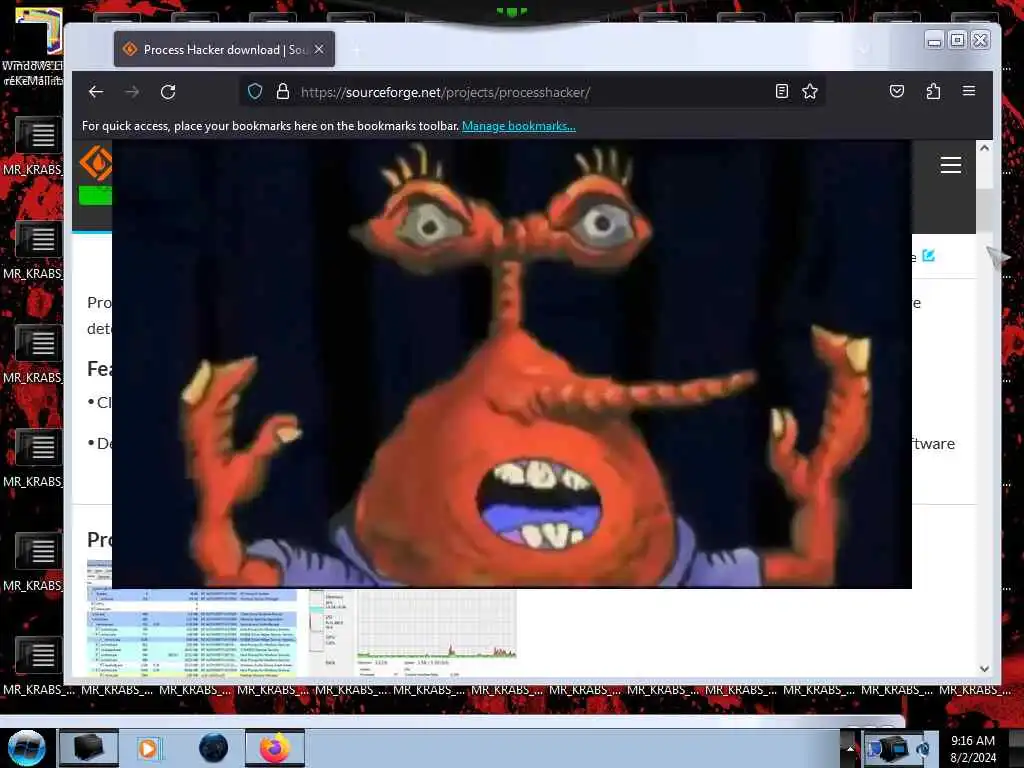Click the Mr. Krabs popup image
1024x768 pixels.
coord(512,364)
